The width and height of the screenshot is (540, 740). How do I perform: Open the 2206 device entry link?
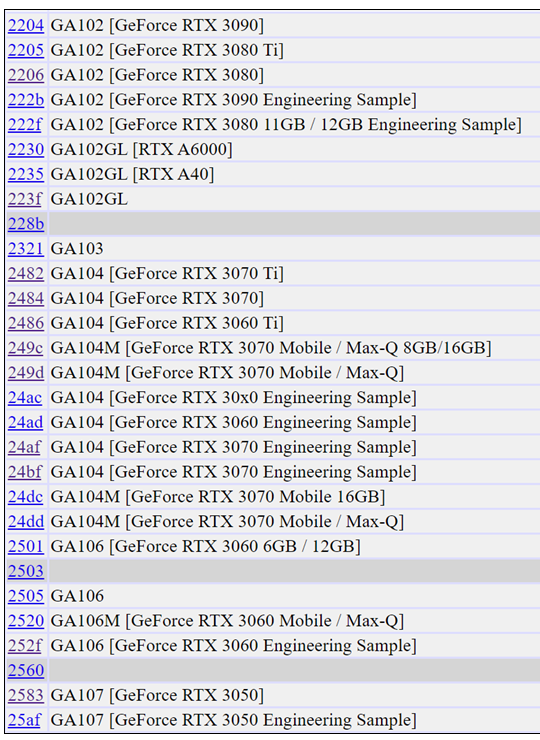[x=26, y=75]
